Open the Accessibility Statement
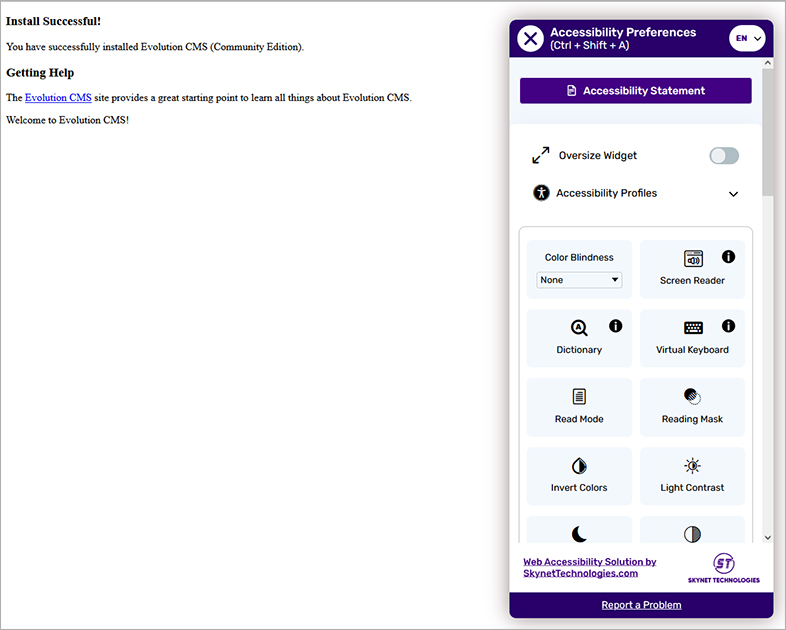The height and width of the screenshot is (630, 786). (635, 91)
